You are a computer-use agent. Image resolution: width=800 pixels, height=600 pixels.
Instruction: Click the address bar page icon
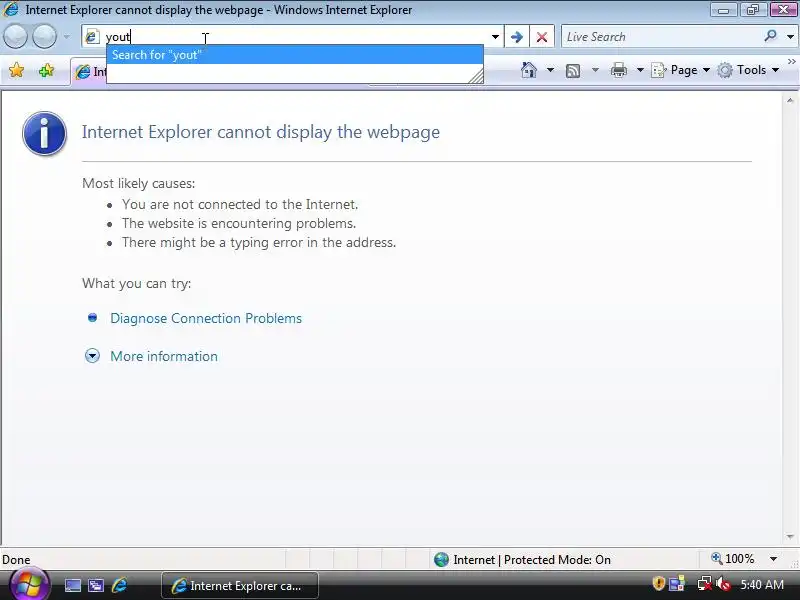92,37
